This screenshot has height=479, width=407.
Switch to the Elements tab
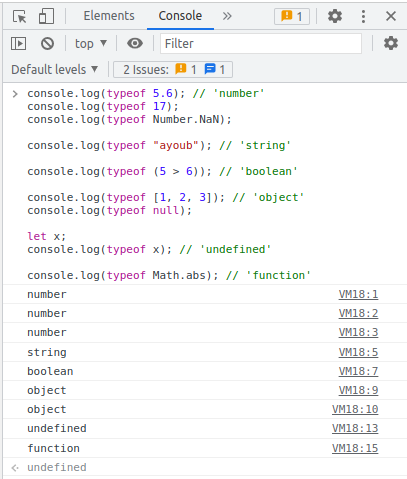pyautogui.click(x=109, y=16)
